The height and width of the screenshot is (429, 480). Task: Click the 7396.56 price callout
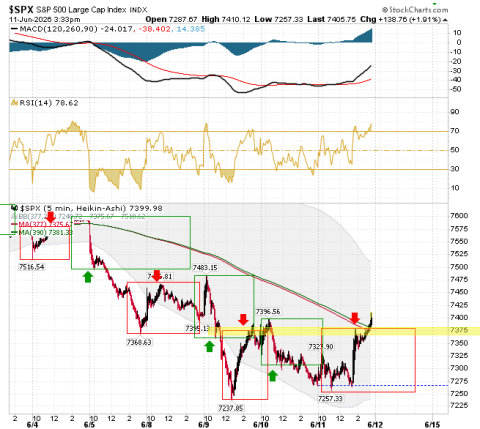268,312
